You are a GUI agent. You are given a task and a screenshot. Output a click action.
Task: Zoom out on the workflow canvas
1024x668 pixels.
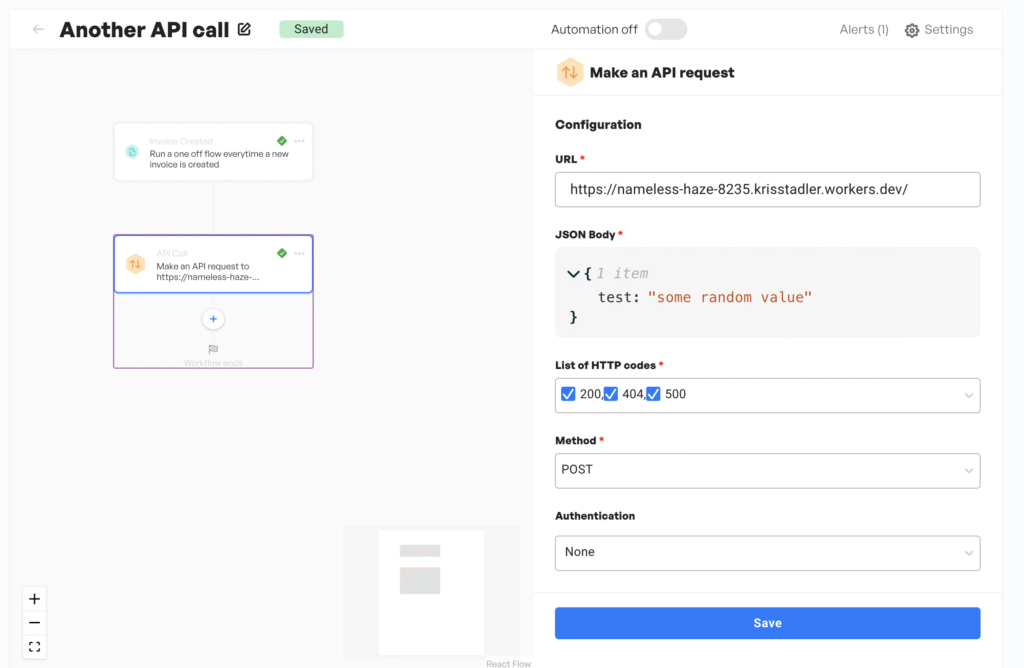35,623
